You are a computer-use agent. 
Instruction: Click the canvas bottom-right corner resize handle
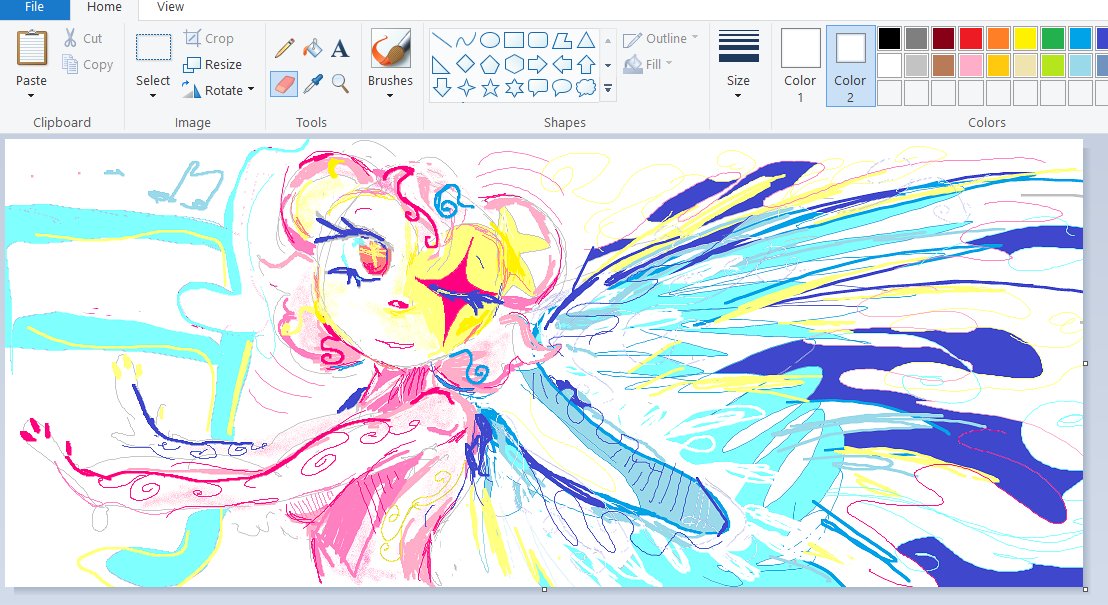tap(1086, 589)
